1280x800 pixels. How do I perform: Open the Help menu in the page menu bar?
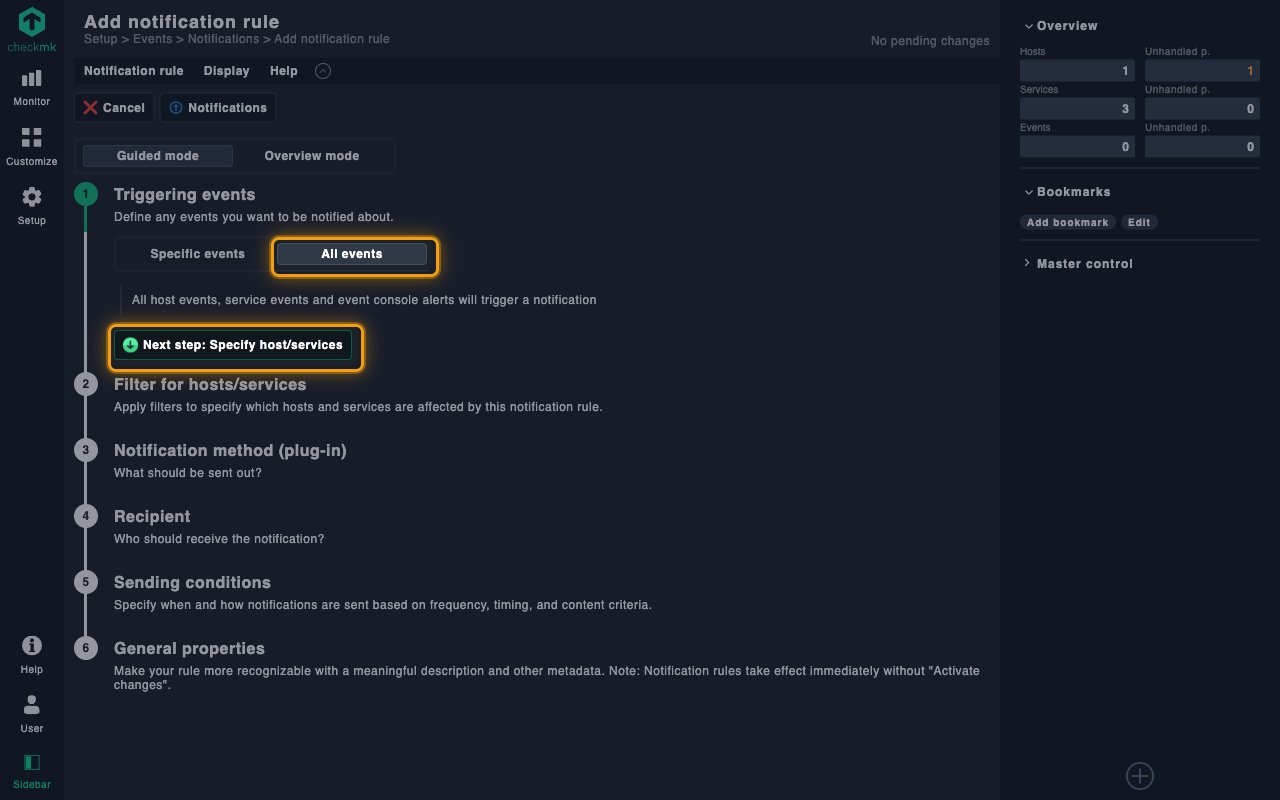coord(284,71)
